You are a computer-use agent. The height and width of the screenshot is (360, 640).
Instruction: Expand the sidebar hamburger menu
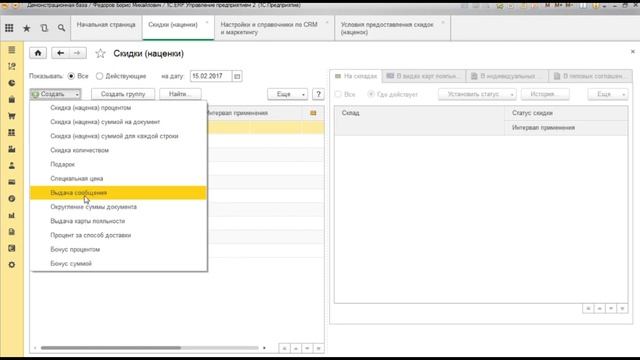point(11,50)
